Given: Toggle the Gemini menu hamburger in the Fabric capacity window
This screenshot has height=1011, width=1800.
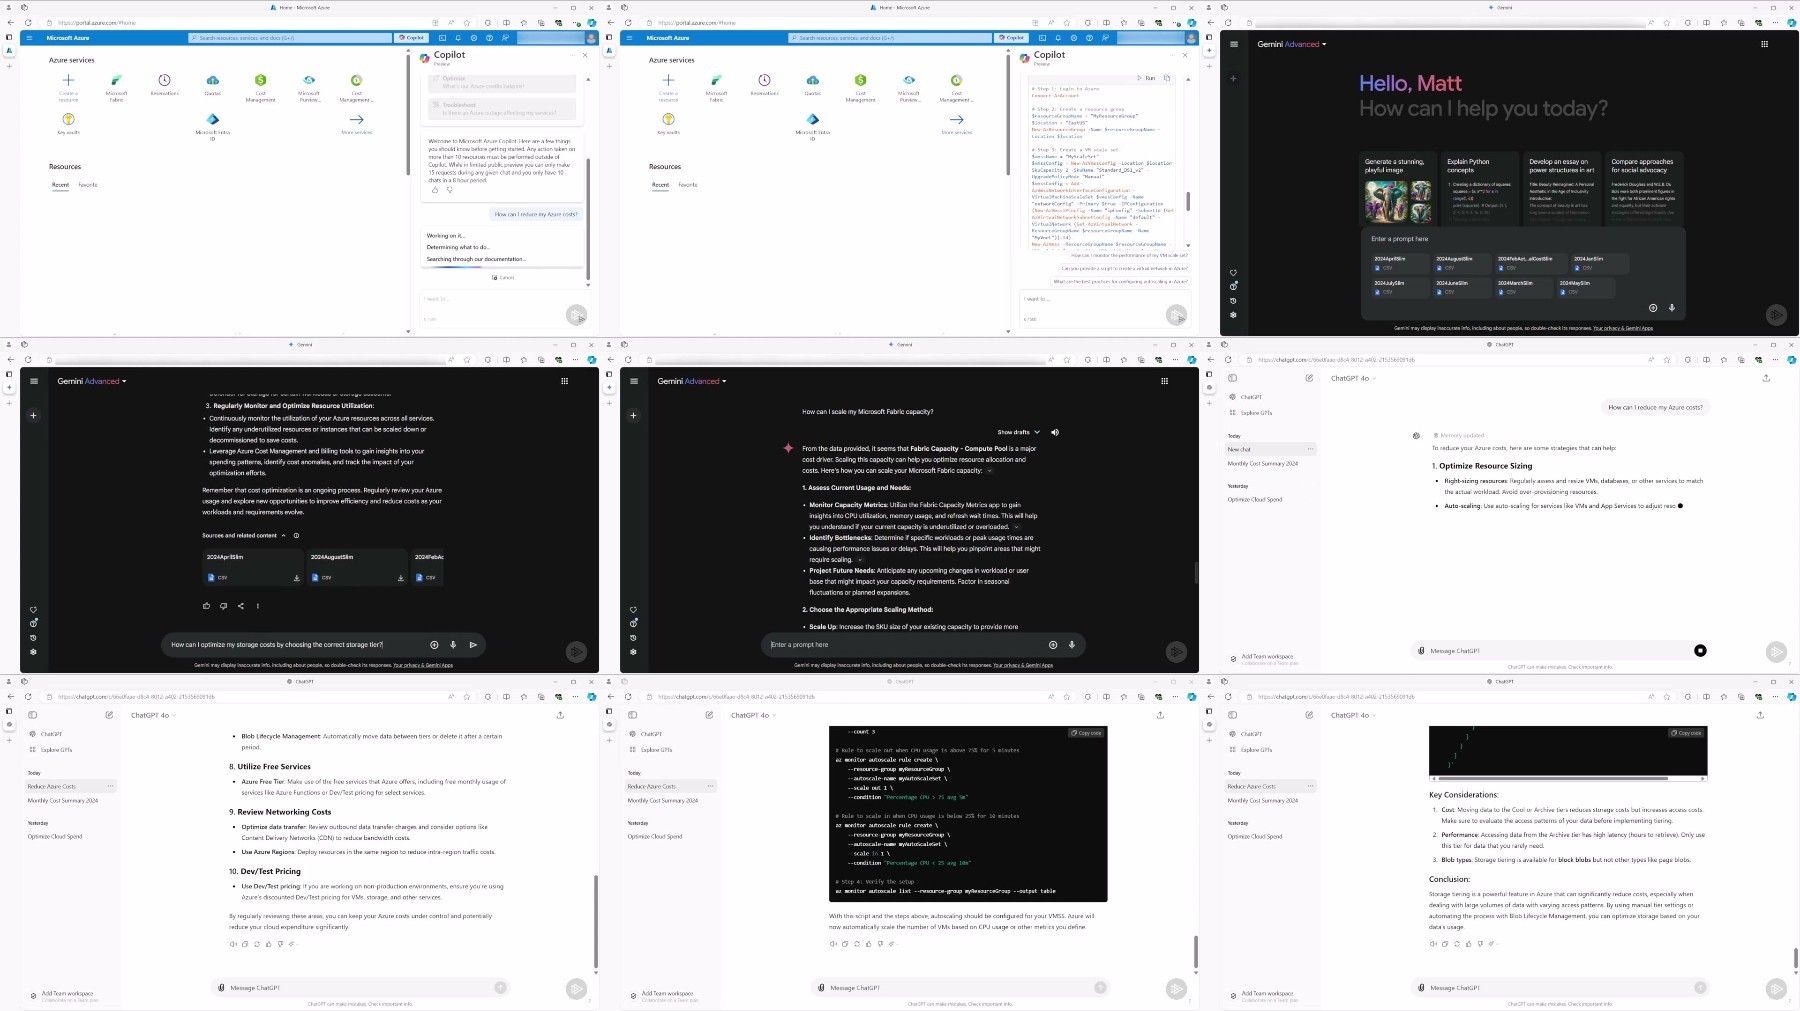Looking at the screenshot, I should [x=634, y=381].
